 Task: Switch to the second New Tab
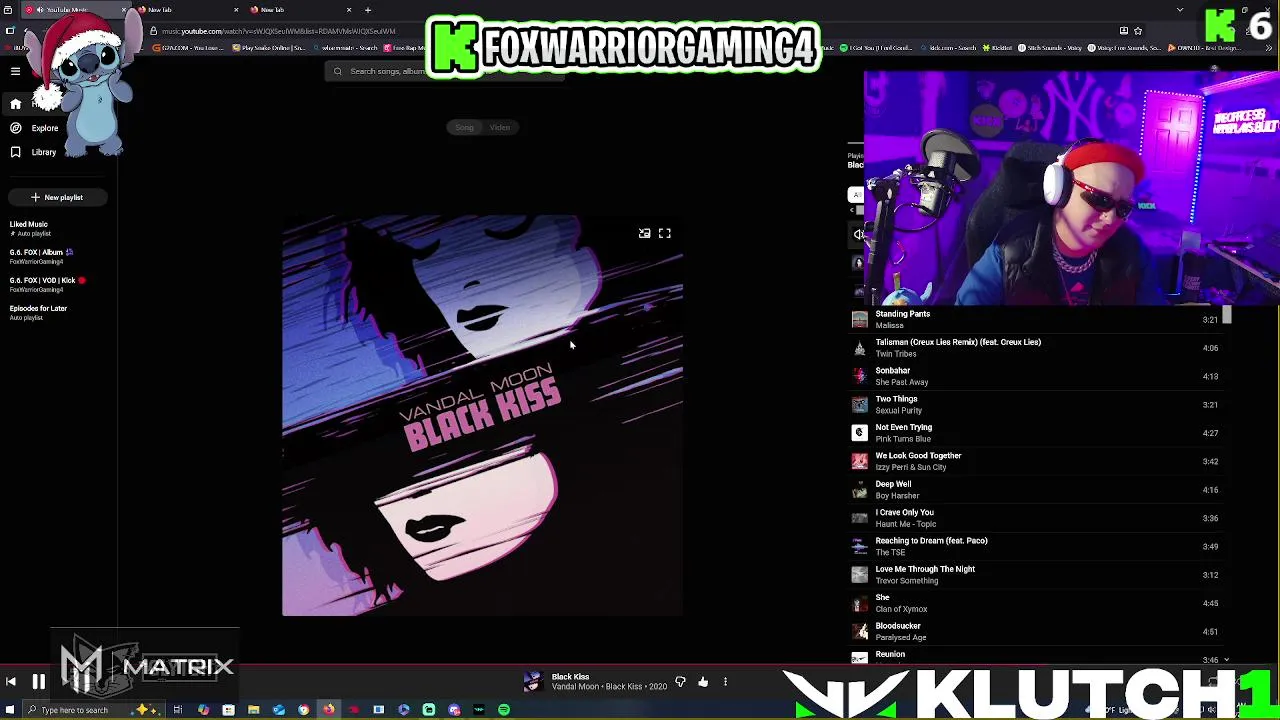[300, 10]
